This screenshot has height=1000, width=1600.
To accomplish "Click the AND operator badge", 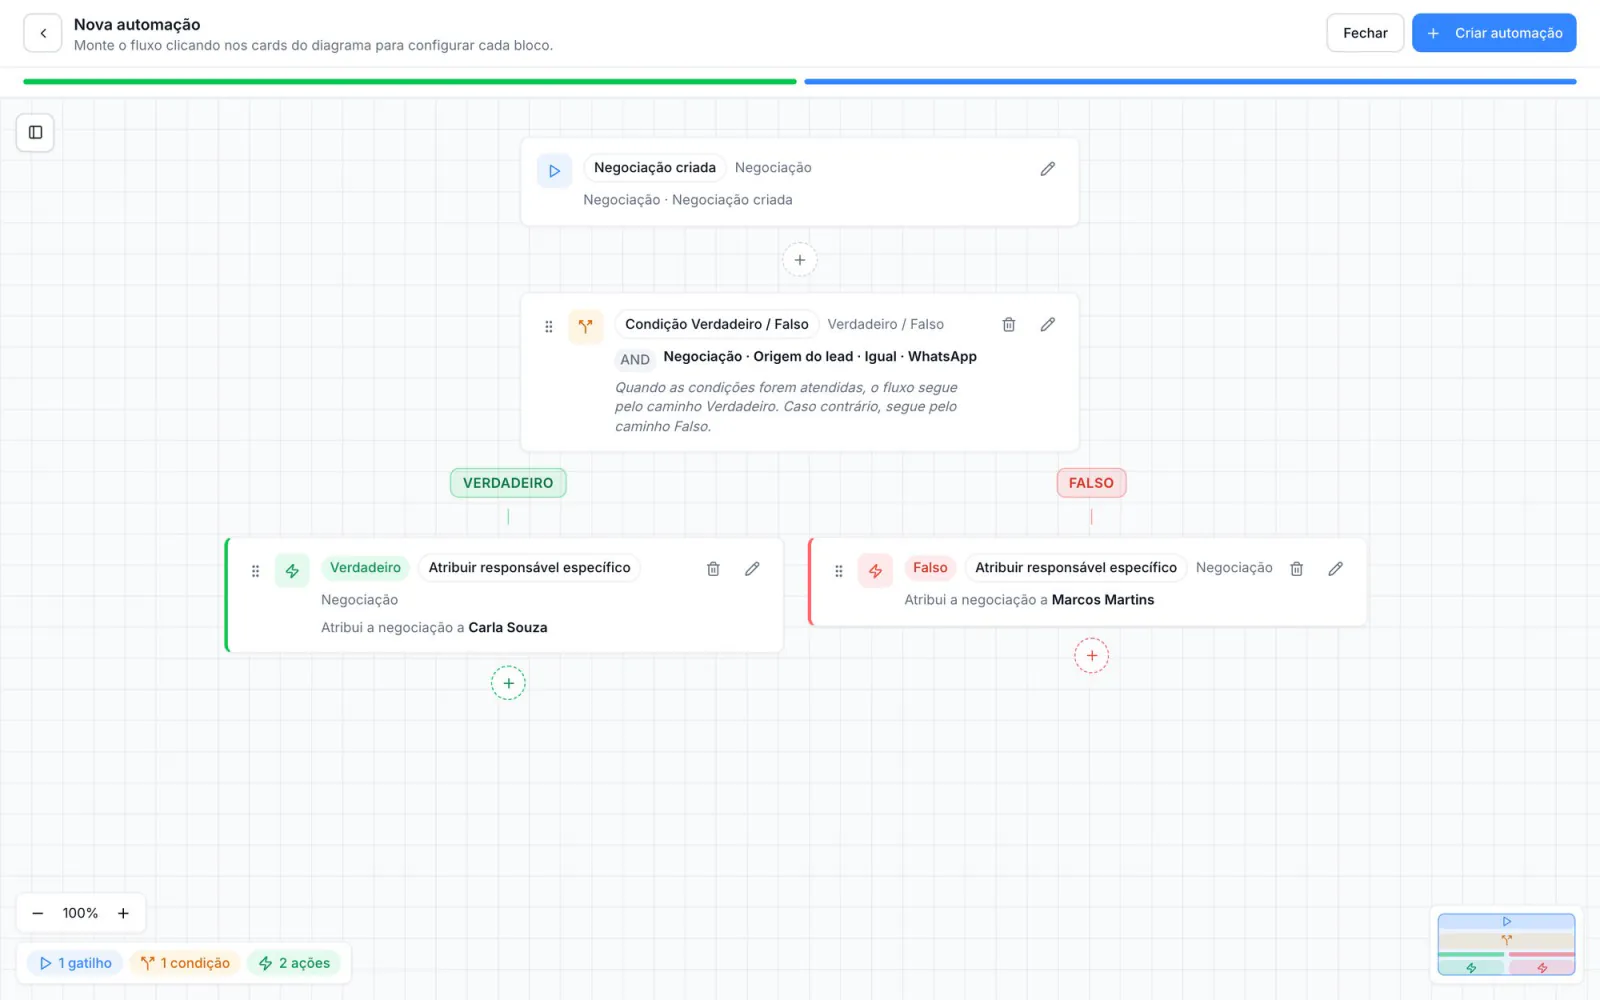I will pos(635,359).
